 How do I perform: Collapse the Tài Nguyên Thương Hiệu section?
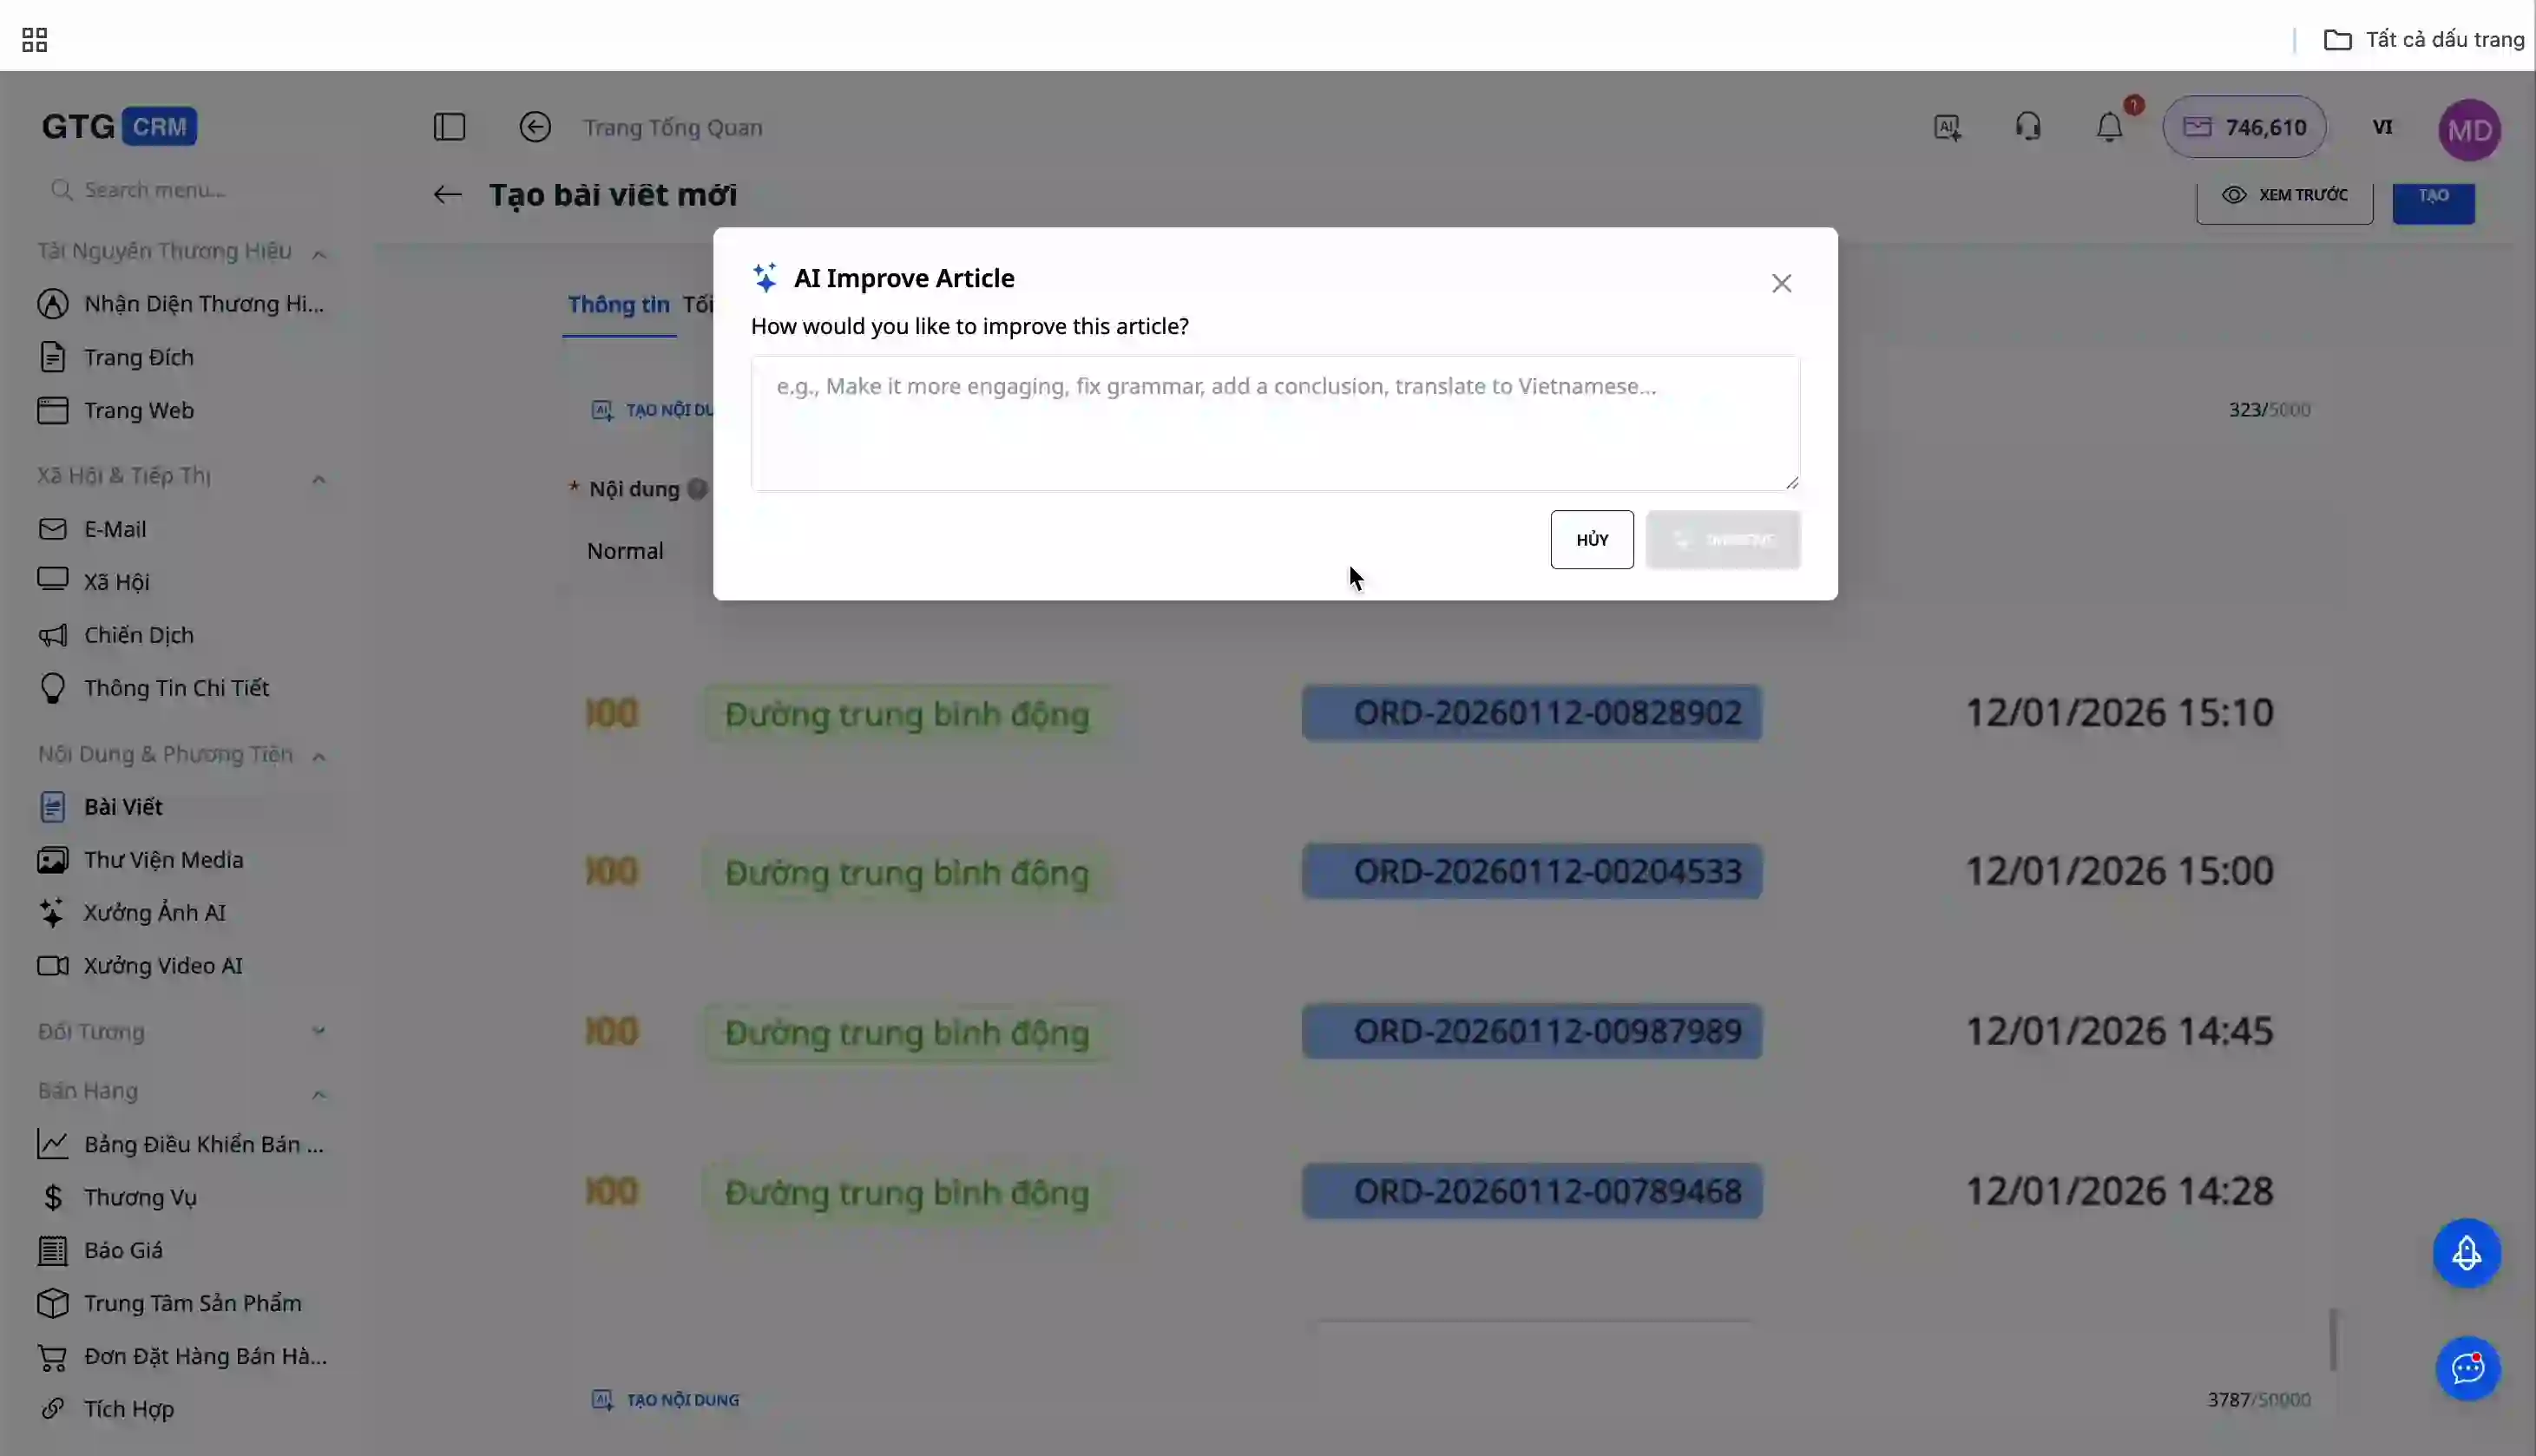319,253
